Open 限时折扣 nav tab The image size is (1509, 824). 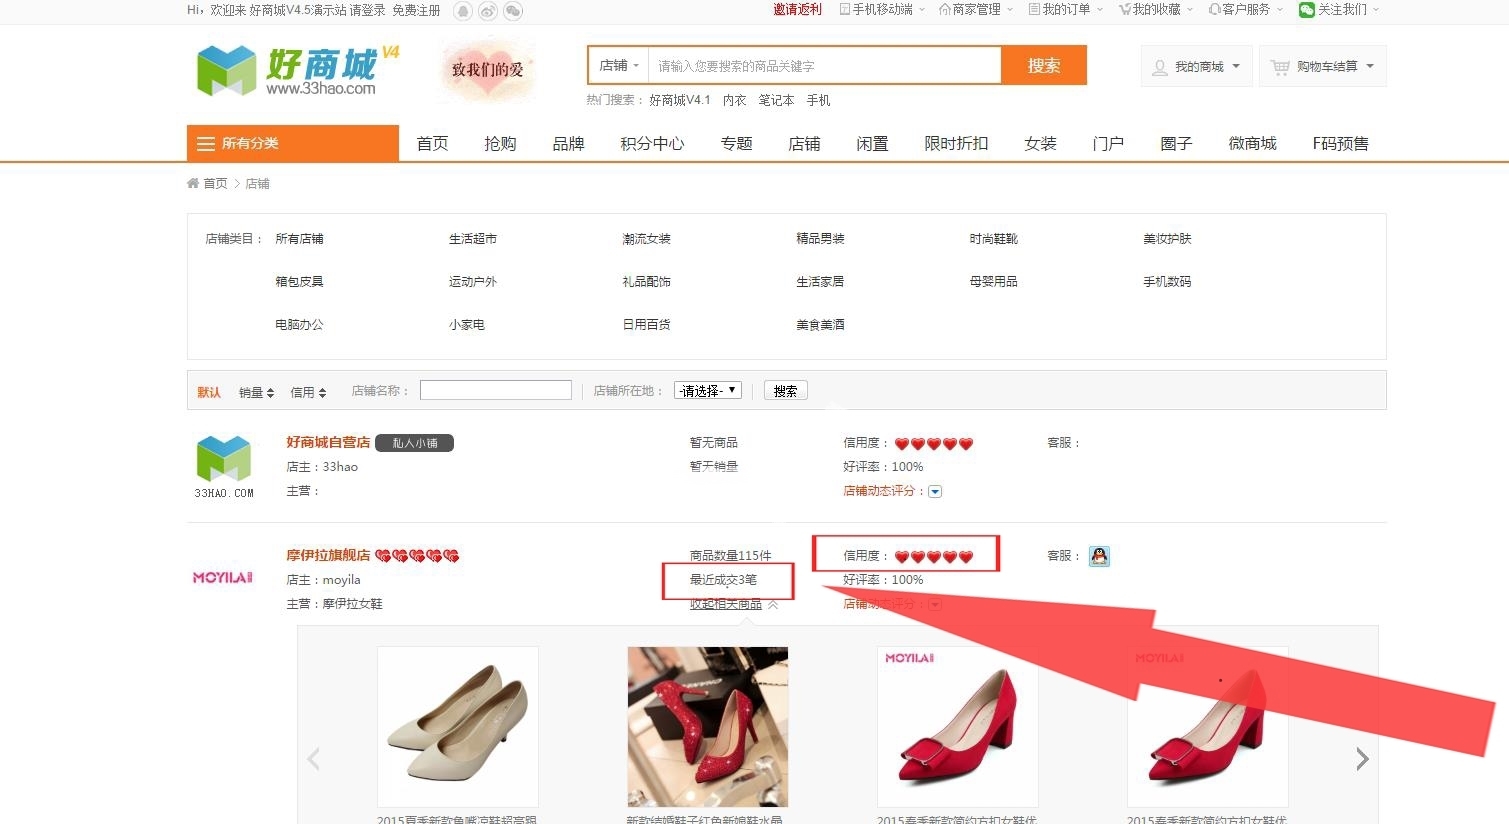click(x=956, y=144)
